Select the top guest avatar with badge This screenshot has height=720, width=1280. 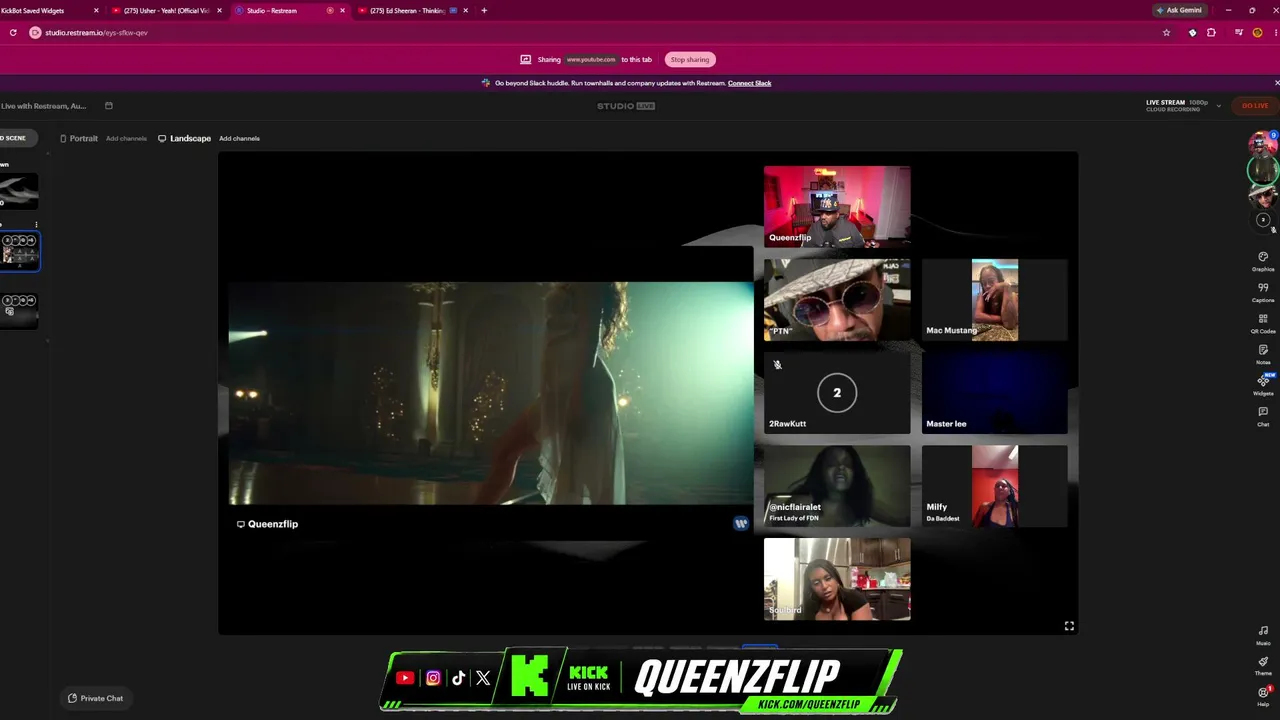[x=1262, y=144]
